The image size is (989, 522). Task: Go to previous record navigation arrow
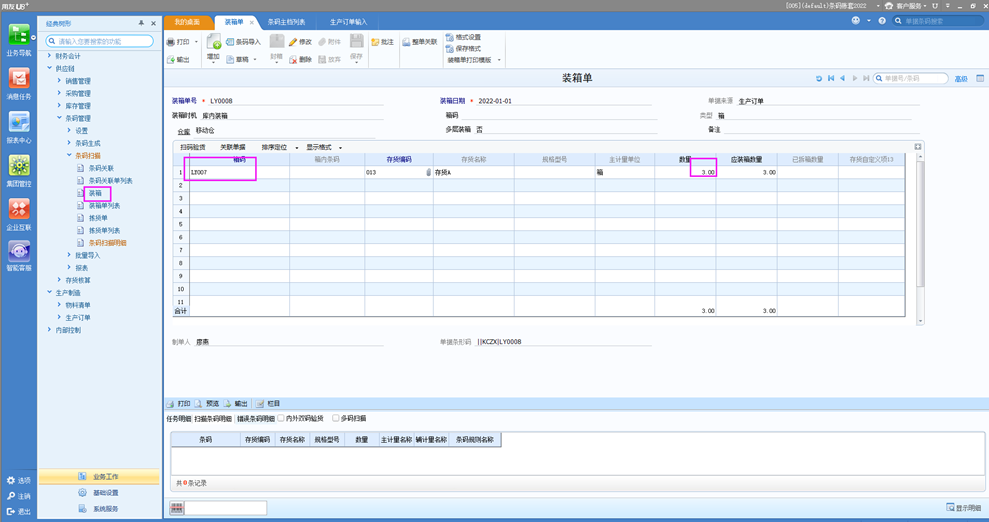tap(842, 78)
